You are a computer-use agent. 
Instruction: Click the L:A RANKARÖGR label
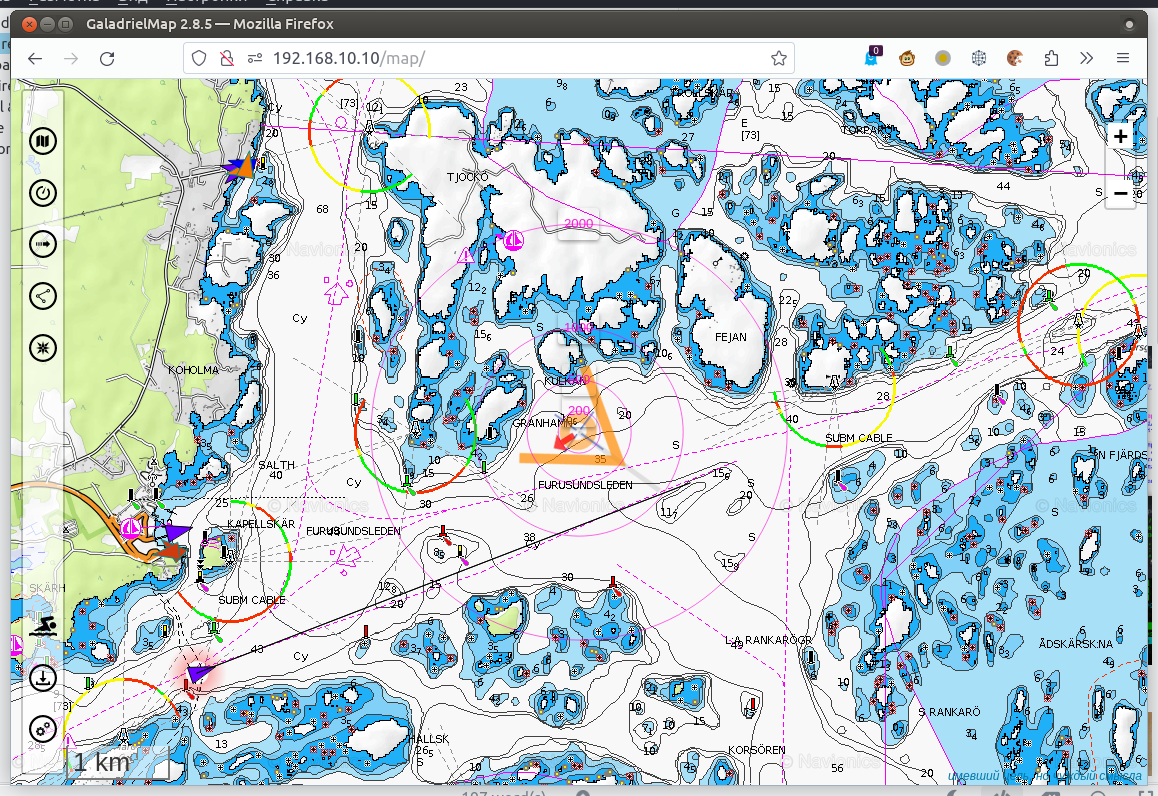[x=768, y=640]
